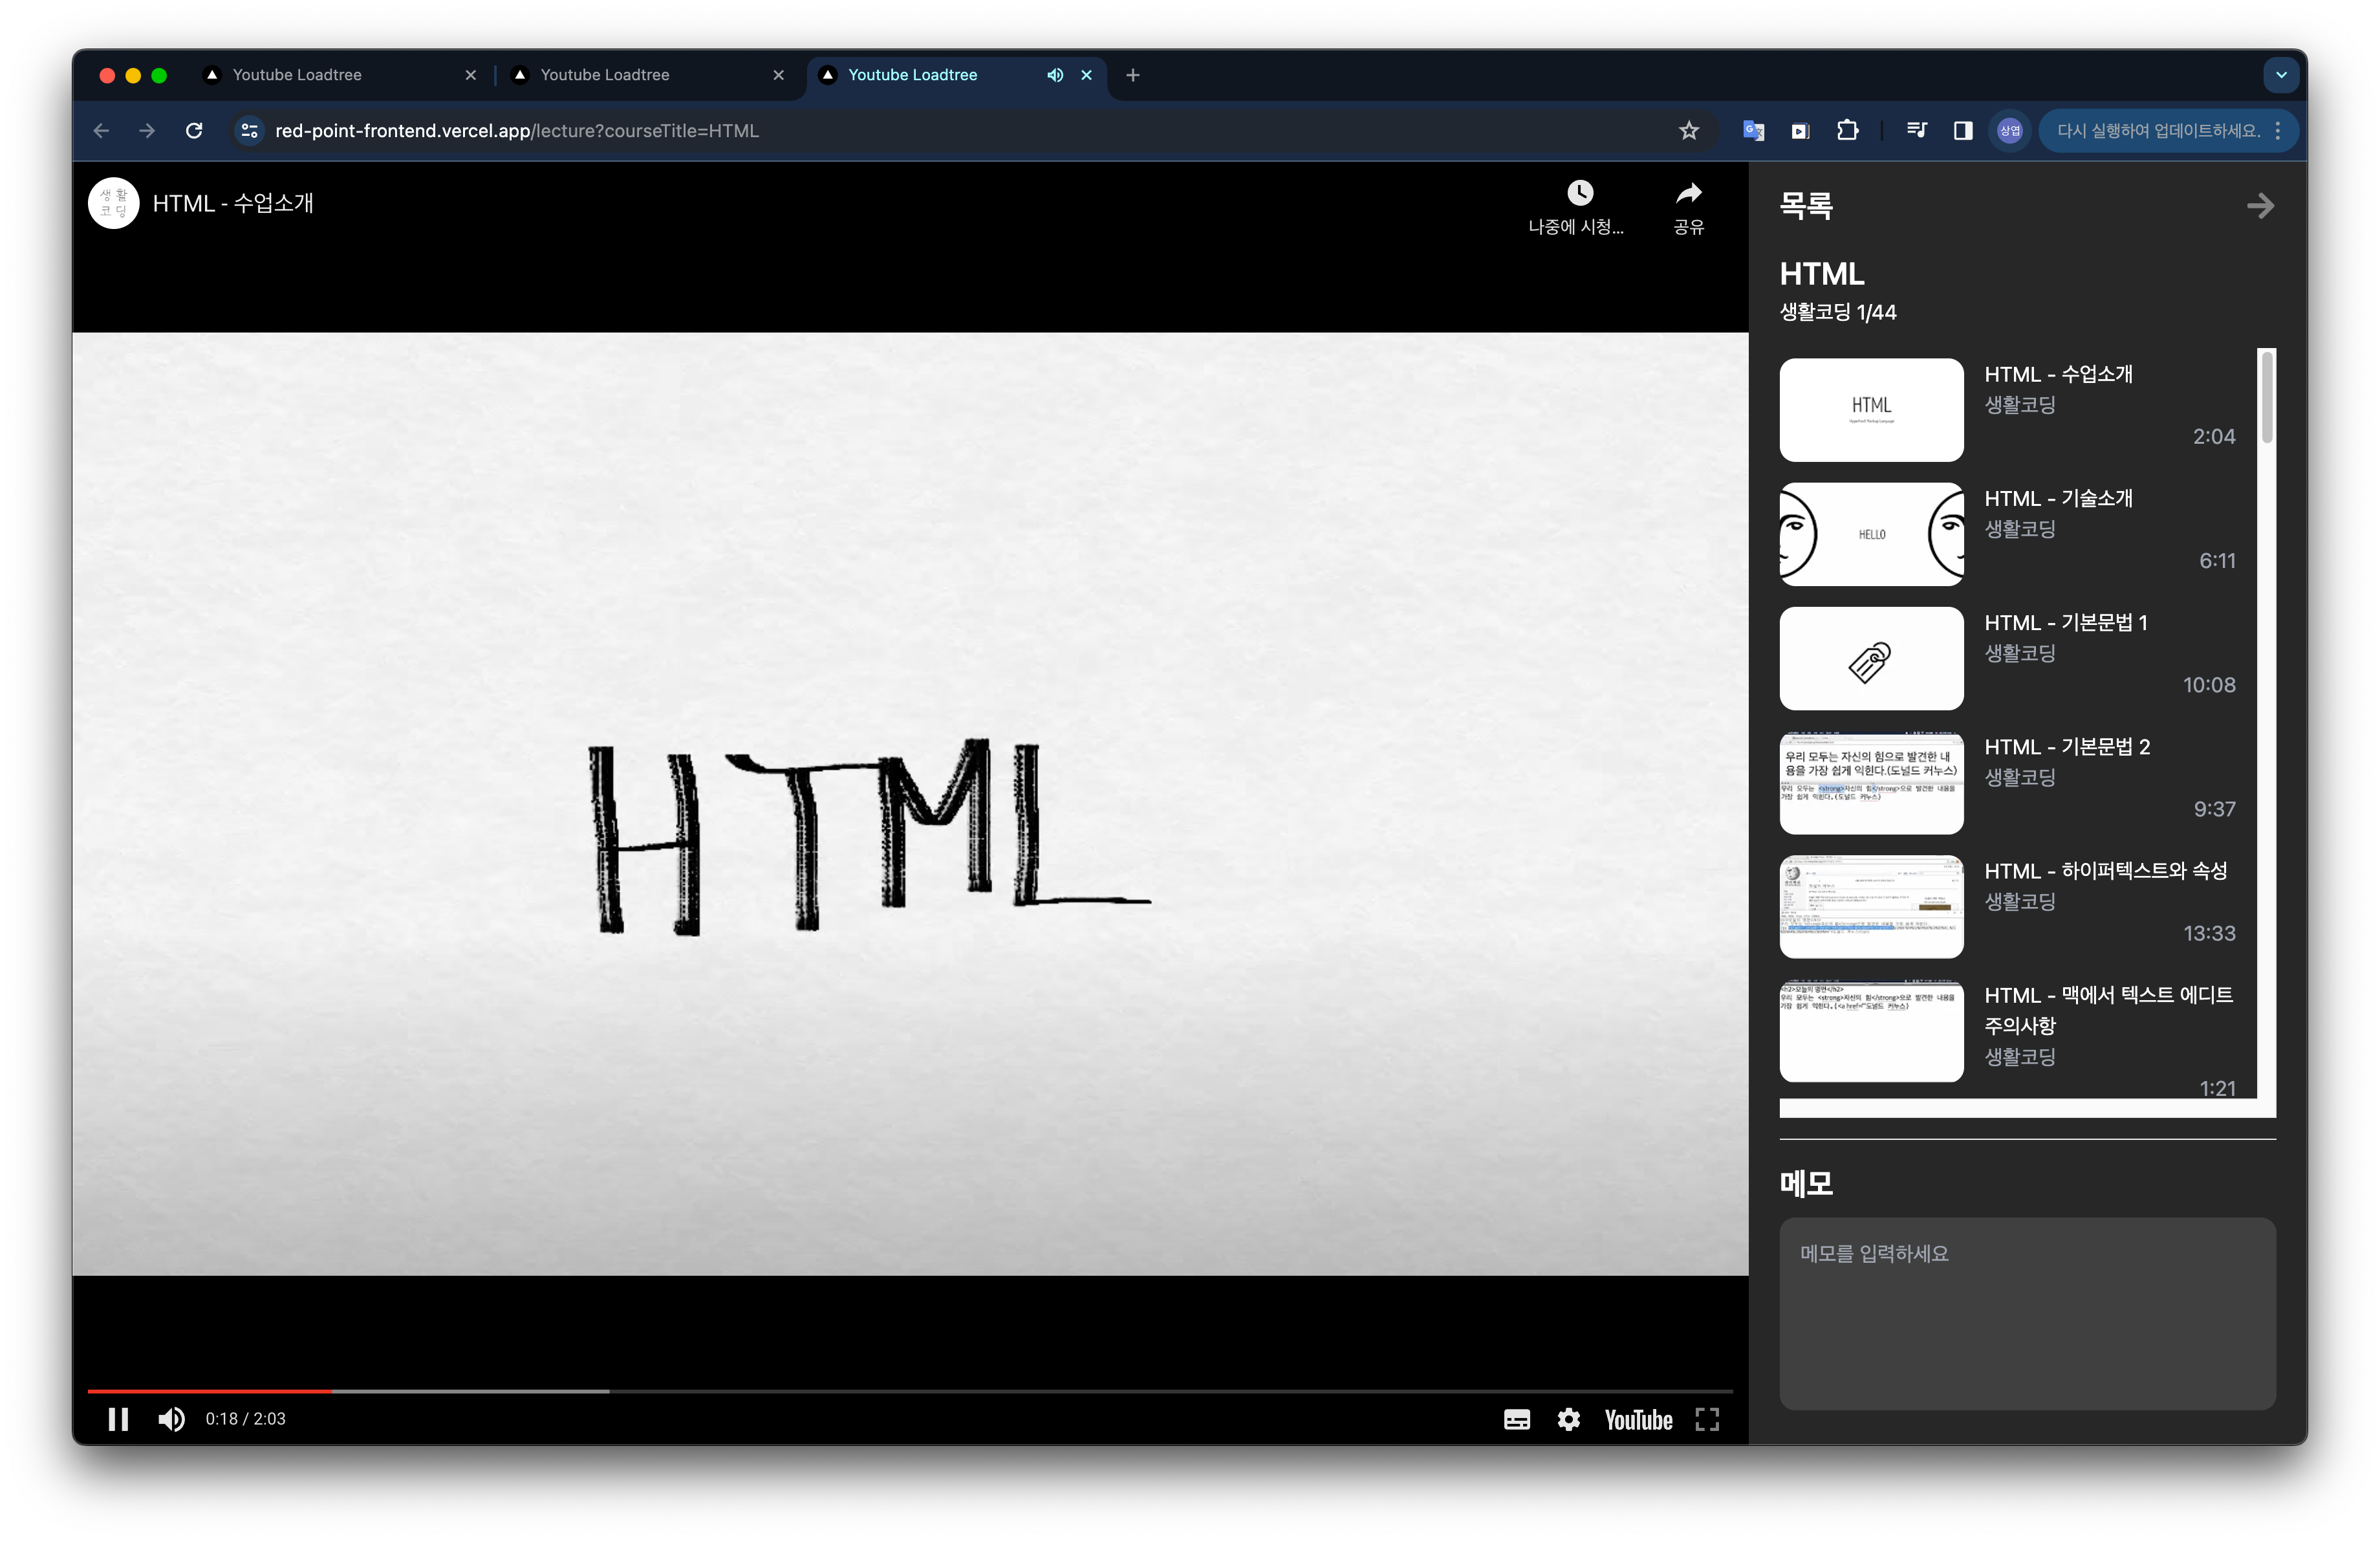Screen dimensions: 2380x1541
Task: Seek on the video progress bar
Action: click(x=900, y=1391)
